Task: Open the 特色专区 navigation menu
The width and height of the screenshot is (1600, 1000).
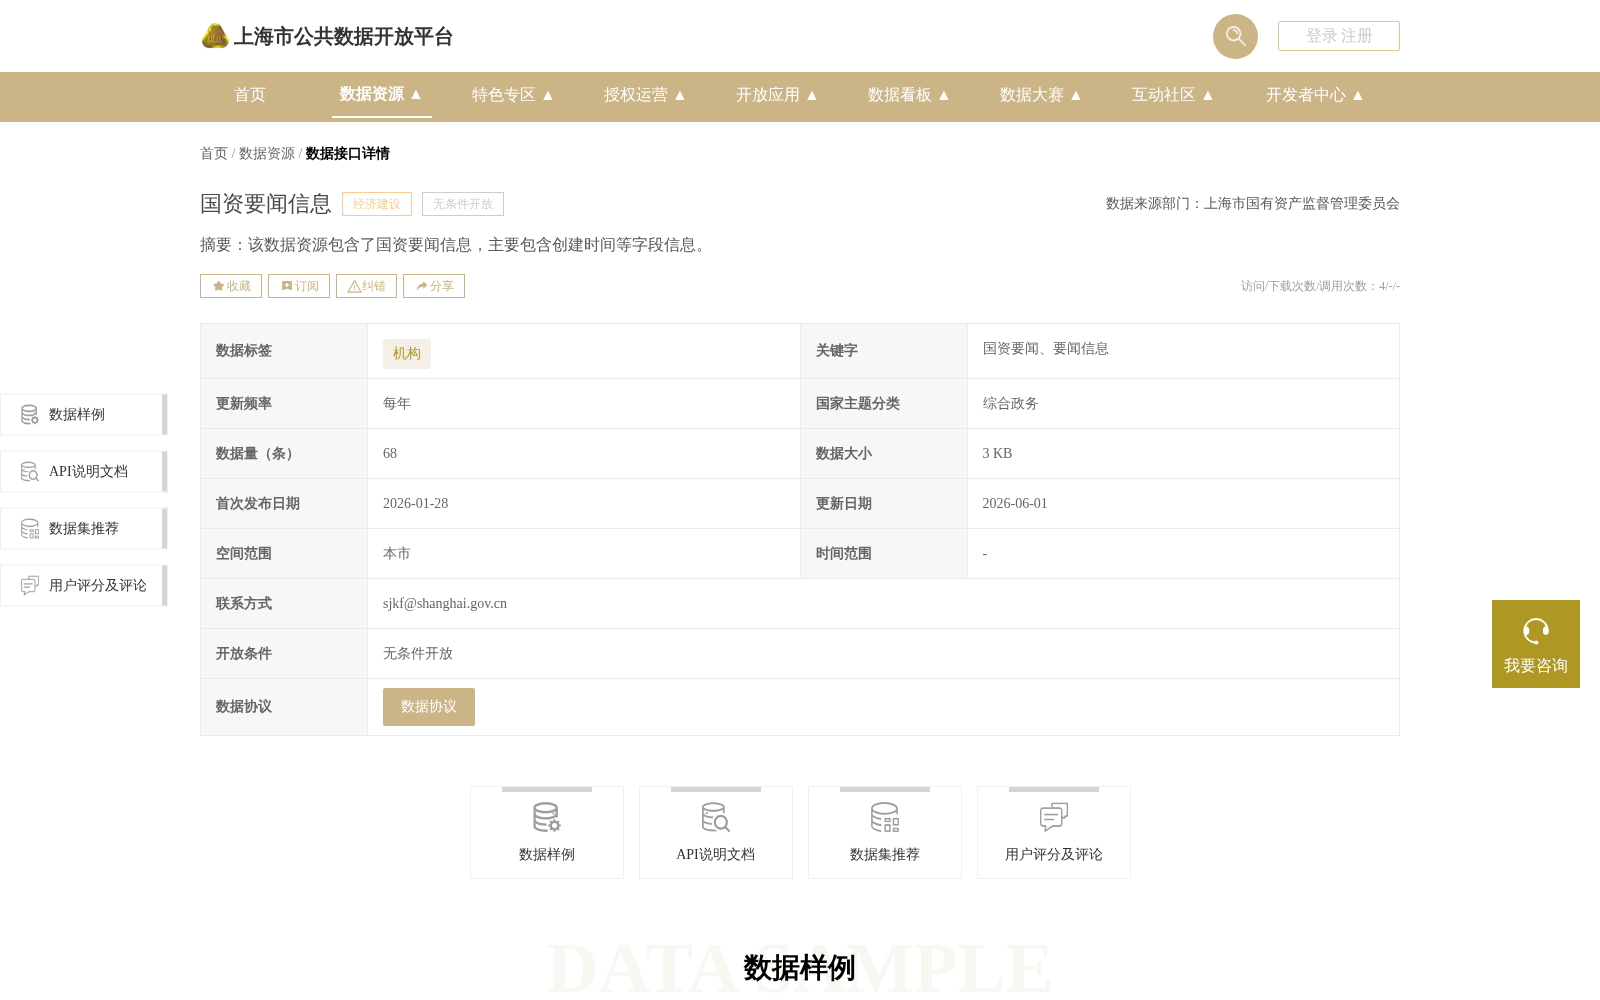Action: pyautogui.click(x=513, y=95)
